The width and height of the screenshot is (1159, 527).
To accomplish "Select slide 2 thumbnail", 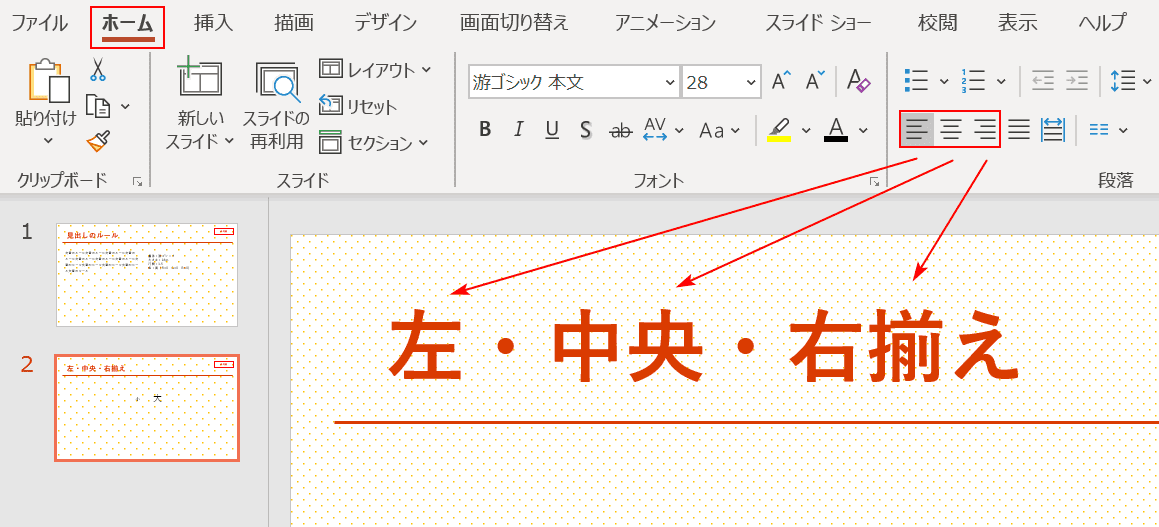I will click(x=147, y=407).
